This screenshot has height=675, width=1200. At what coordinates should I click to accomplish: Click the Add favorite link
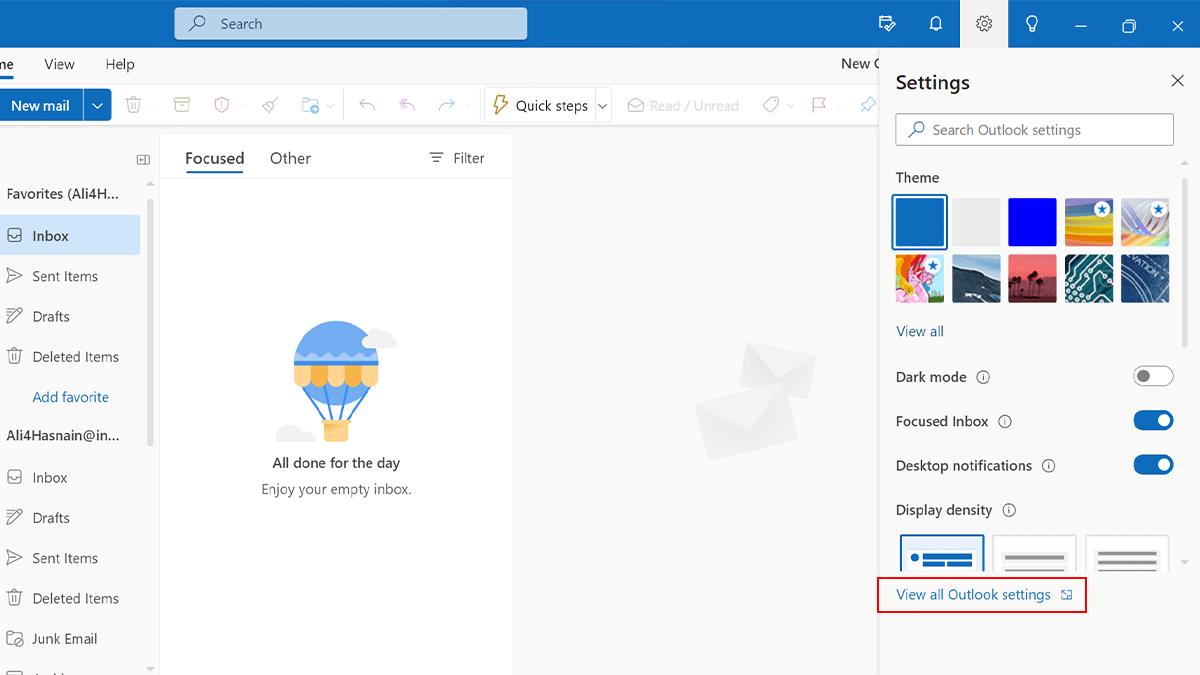click(70, 397)
